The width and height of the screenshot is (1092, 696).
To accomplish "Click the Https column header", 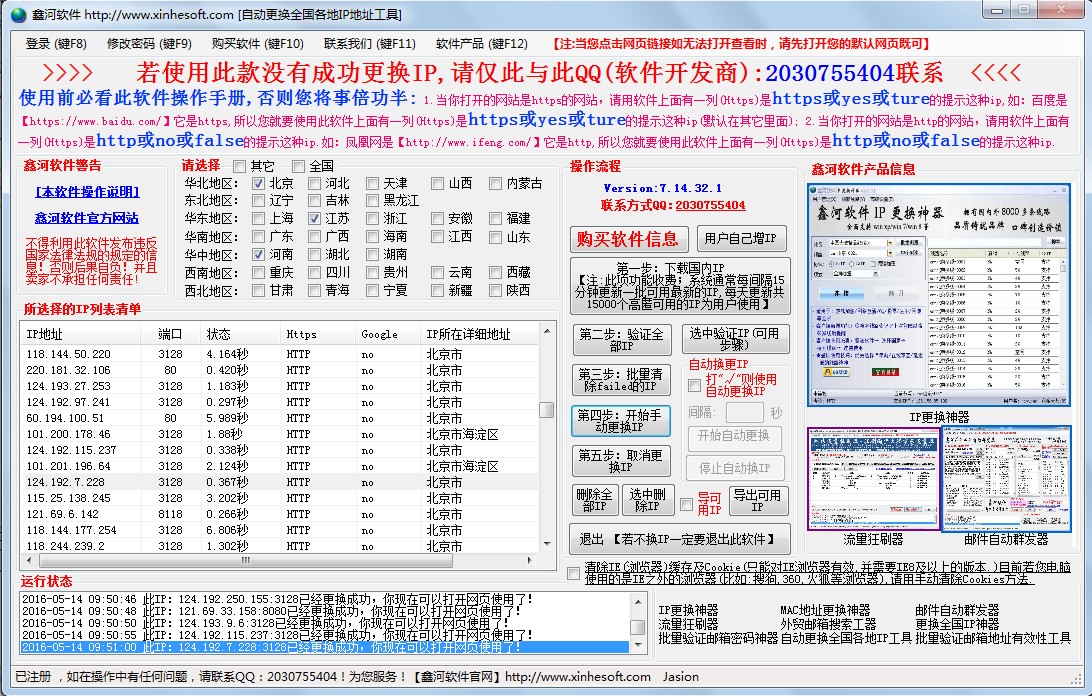I will [319, 334].
